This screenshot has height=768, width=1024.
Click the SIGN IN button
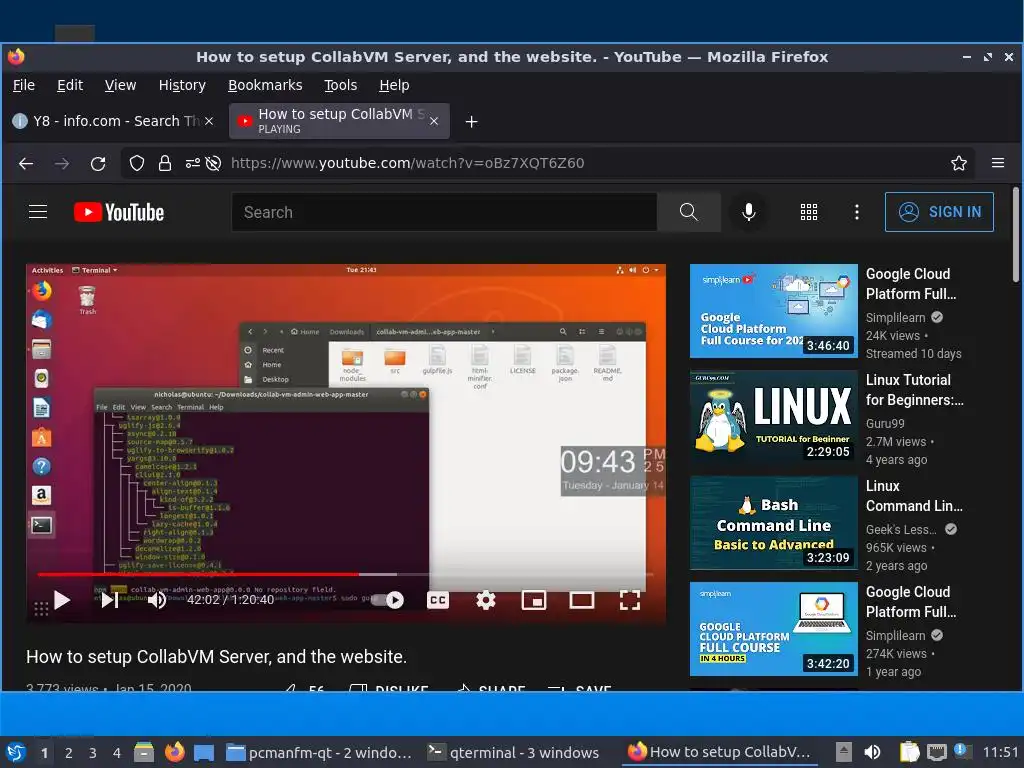[x=939, y=212]
